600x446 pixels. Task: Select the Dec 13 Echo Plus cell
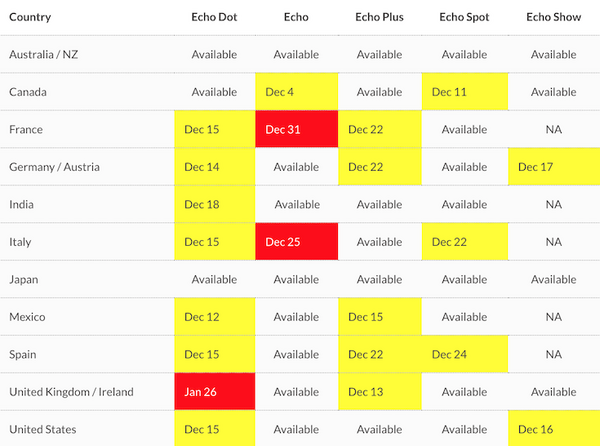(379, 392)
